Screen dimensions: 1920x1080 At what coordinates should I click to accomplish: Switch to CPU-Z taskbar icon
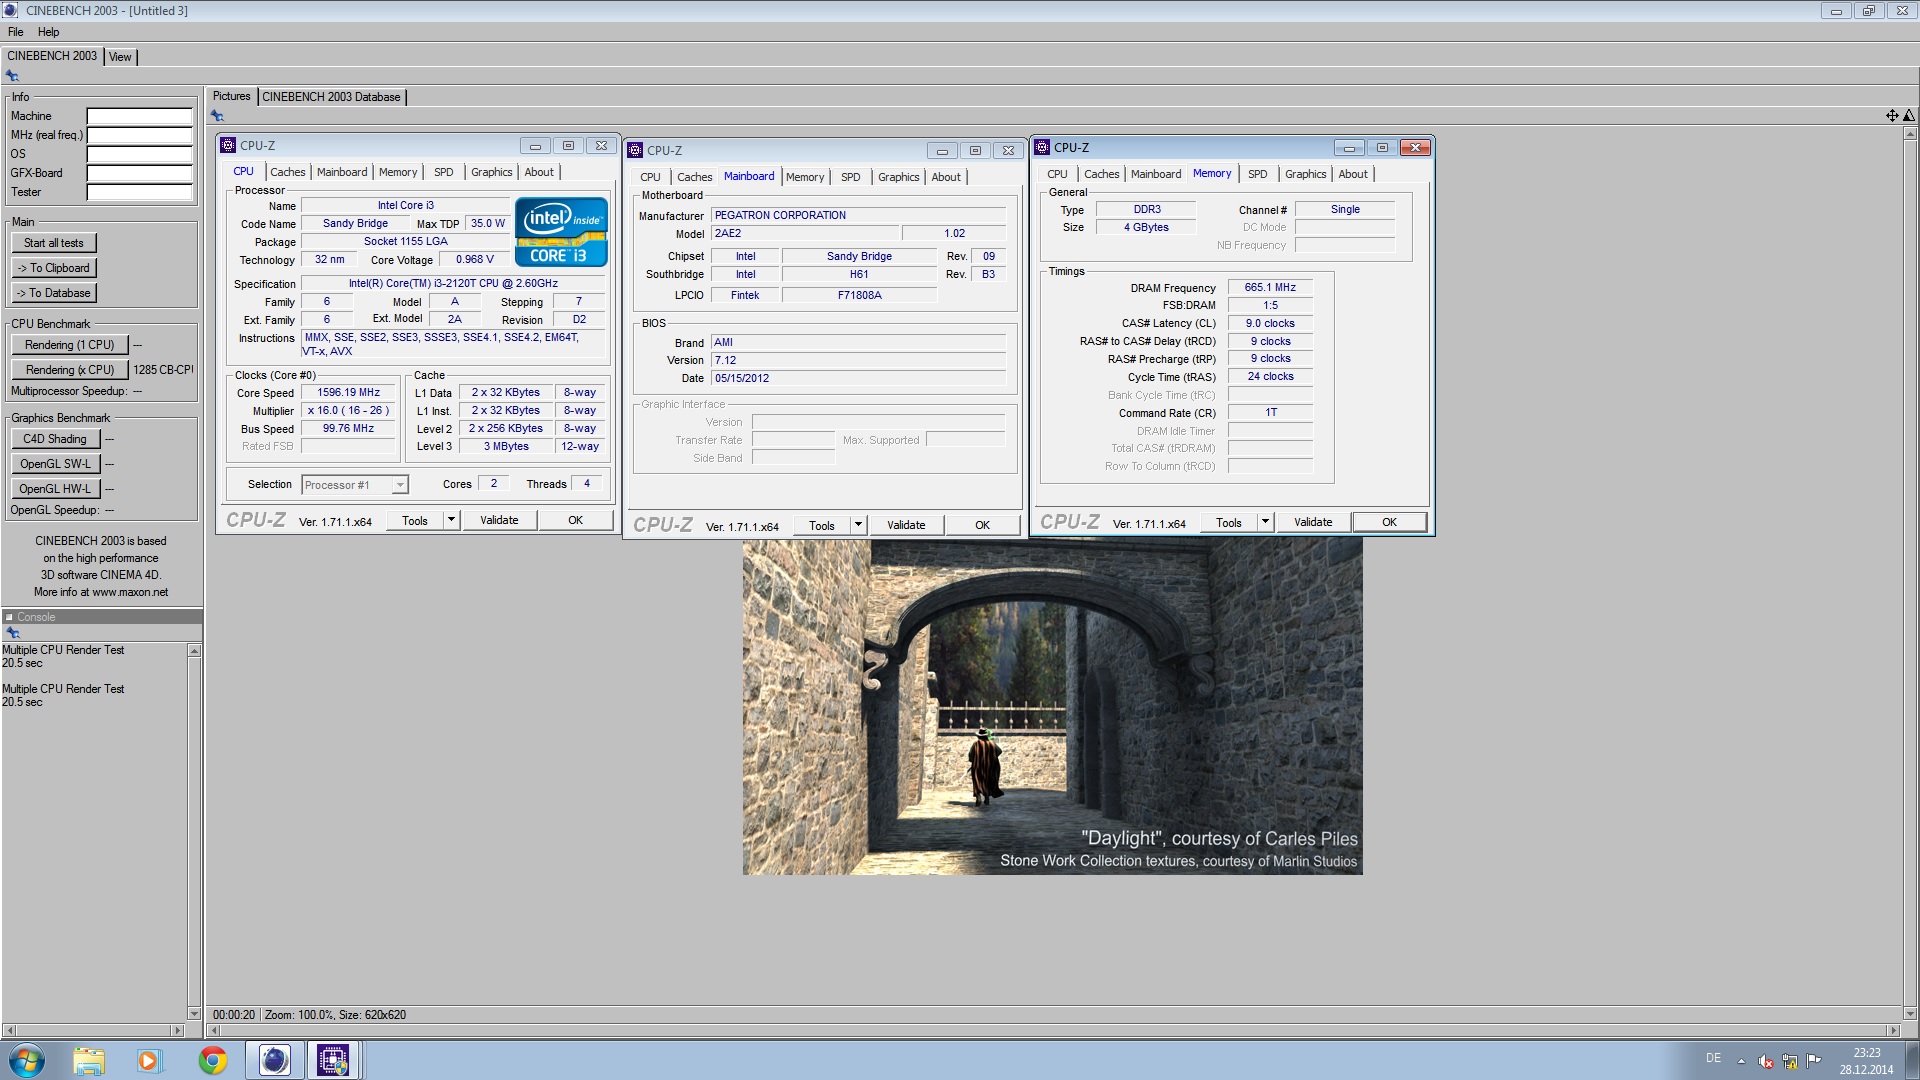(x=333, y=1060)
